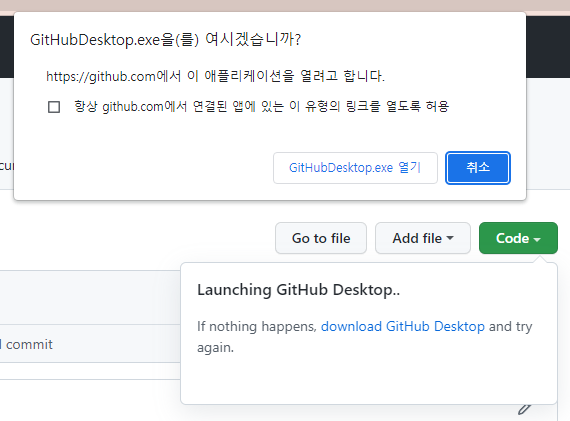This screenshot has height=421, width=570.
Task: Click the https://github.com에서 message text
Action: pos(215,76)
